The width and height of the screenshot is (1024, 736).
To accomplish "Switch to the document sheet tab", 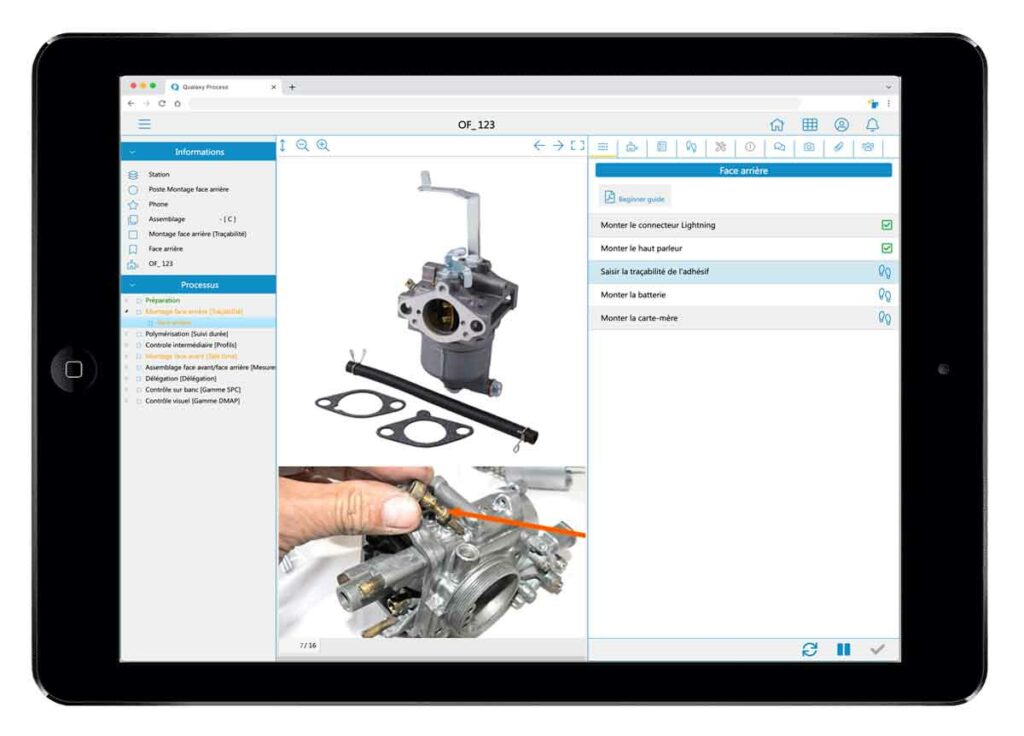I will click(x=662, y=147).
